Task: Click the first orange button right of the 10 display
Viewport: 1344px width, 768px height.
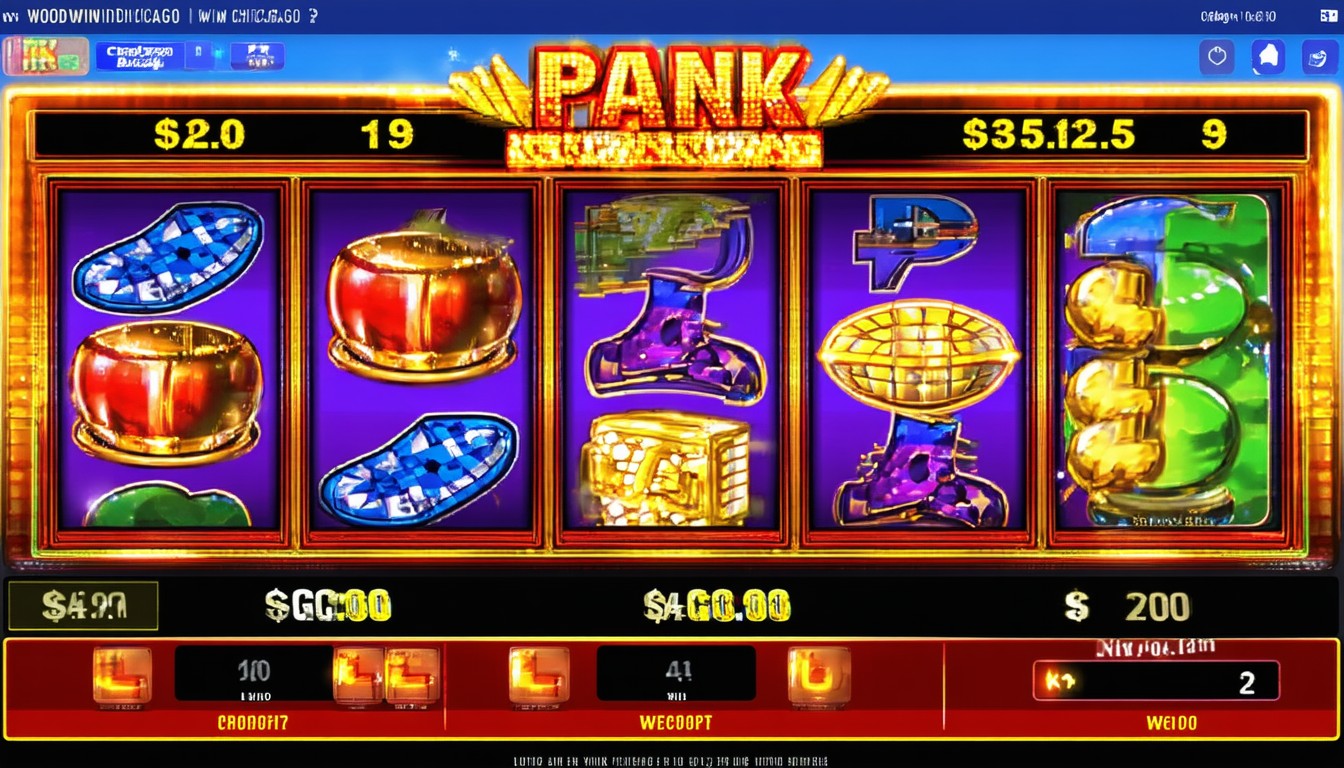Action: [x=358, y=675]
